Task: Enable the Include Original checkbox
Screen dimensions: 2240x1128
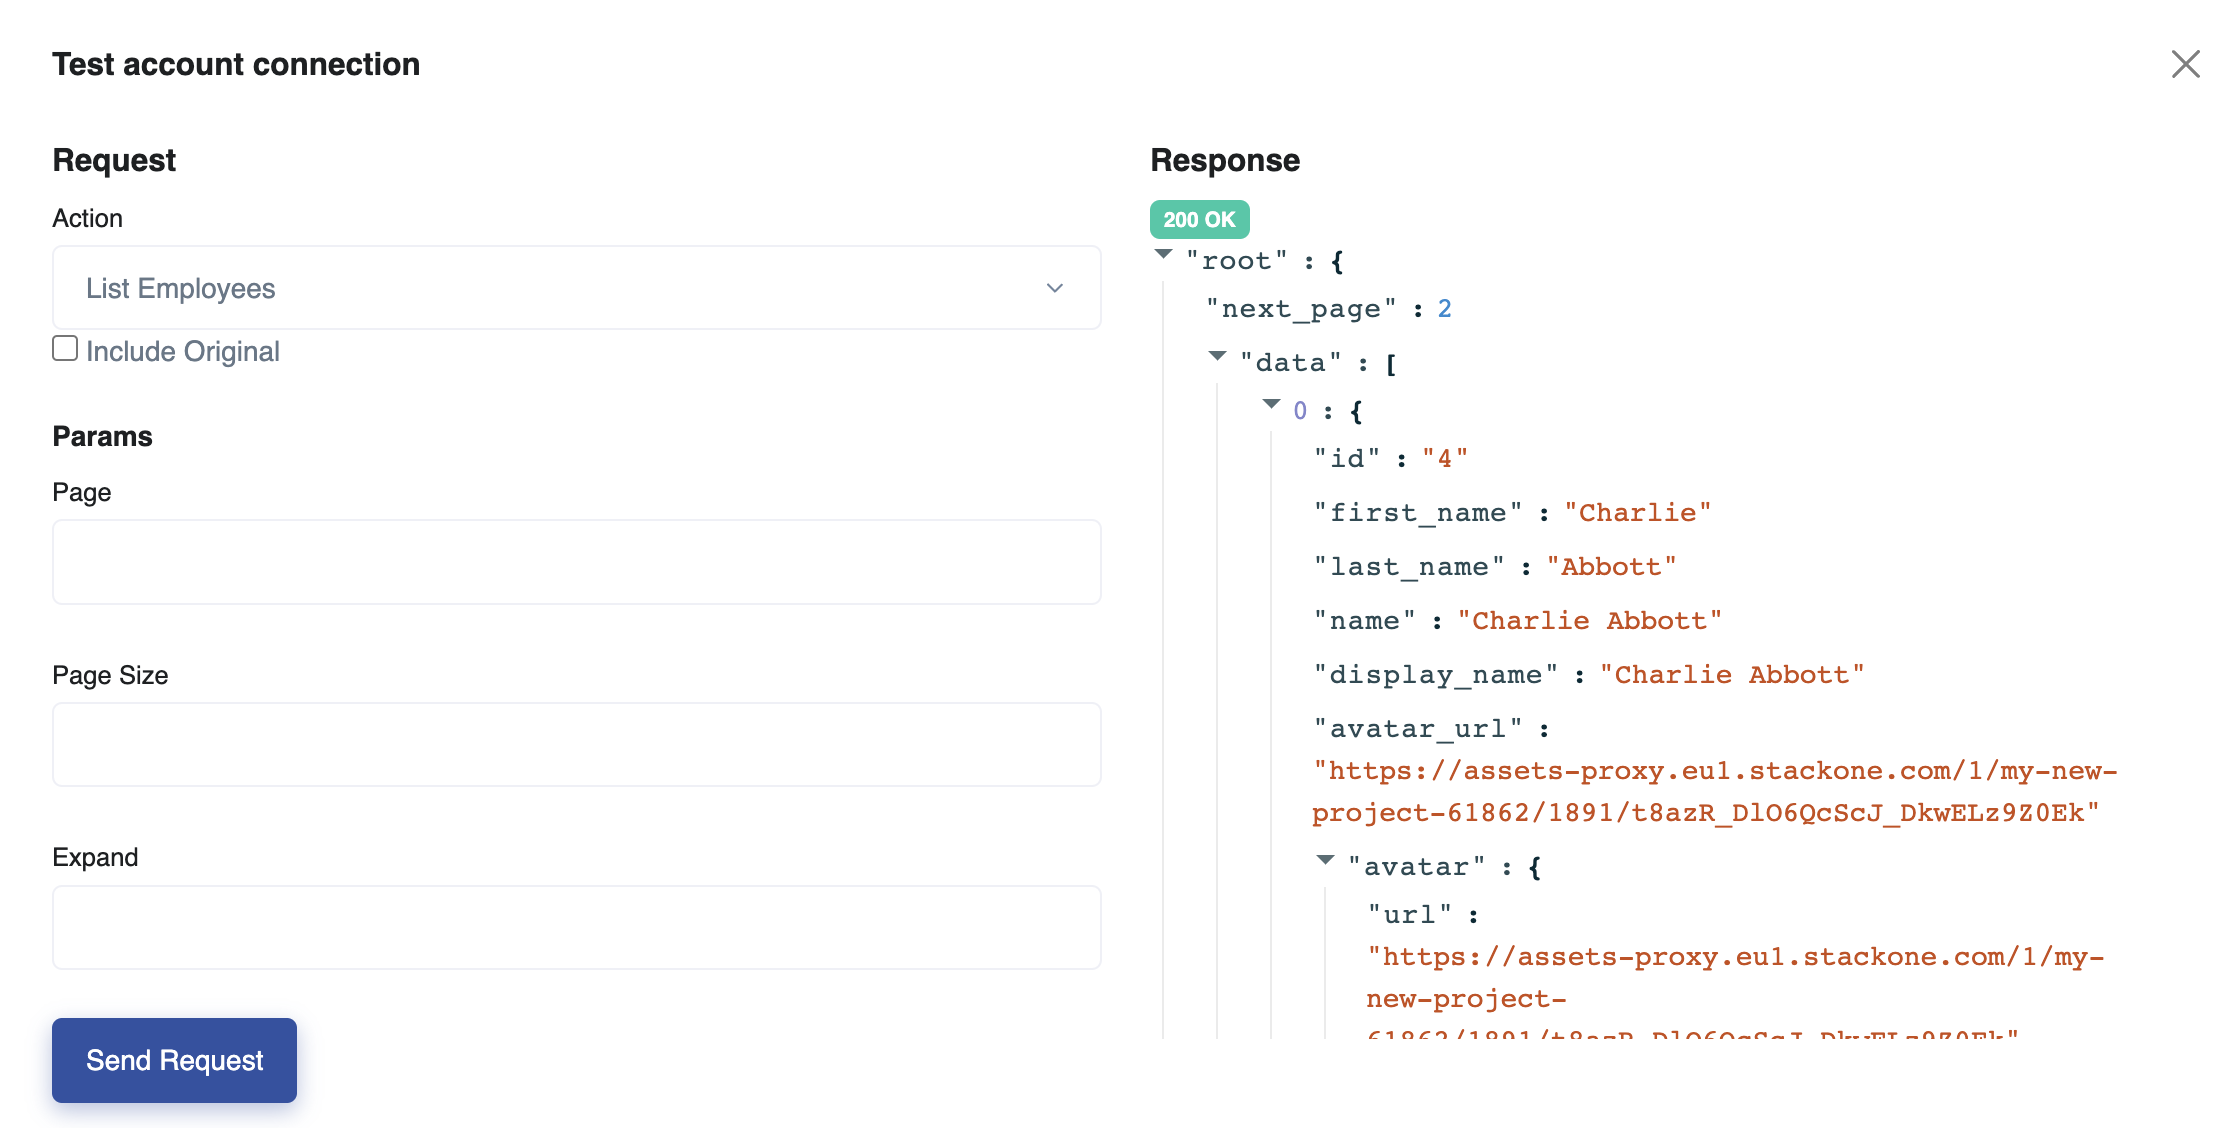Action: click(64, 347)
